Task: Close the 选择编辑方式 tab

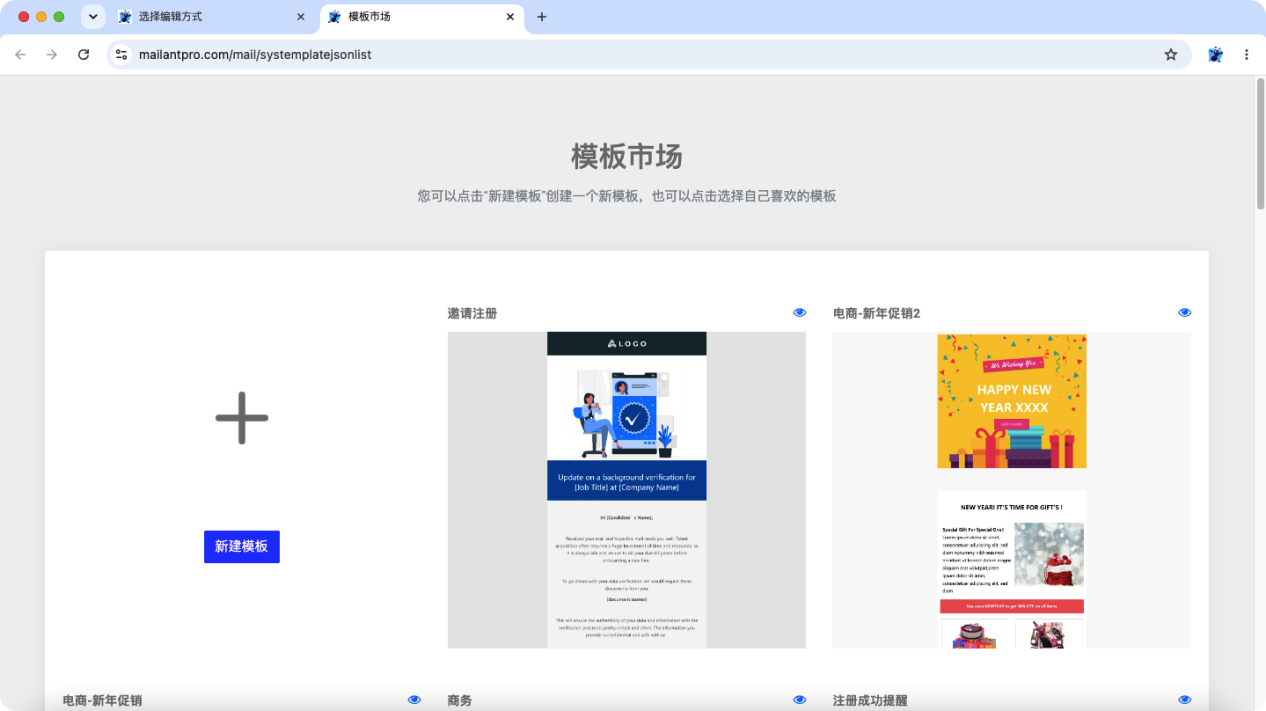Action: (301, 17)
